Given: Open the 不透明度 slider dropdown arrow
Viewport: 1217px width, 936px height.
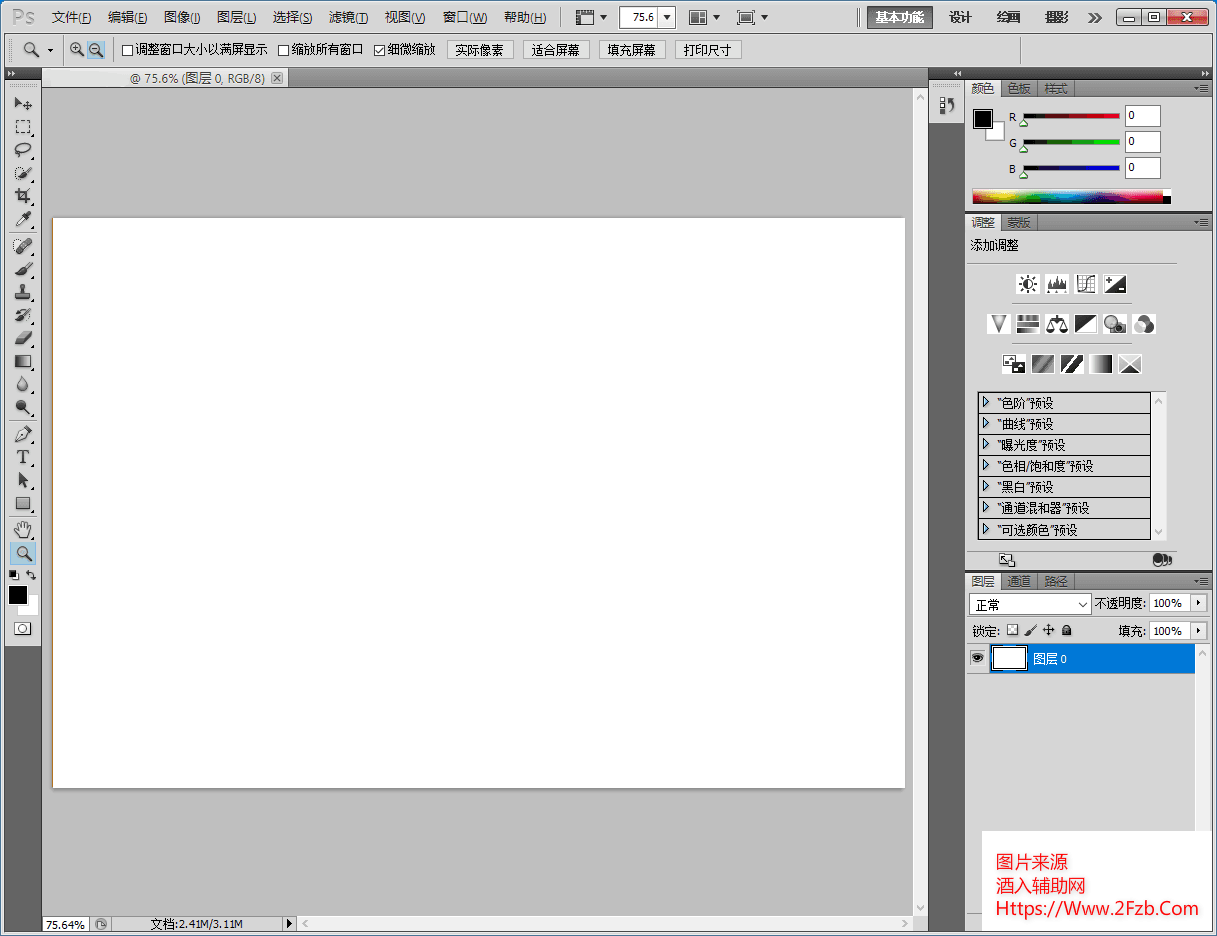Looking at the screenshot, I should point(1199,603).
